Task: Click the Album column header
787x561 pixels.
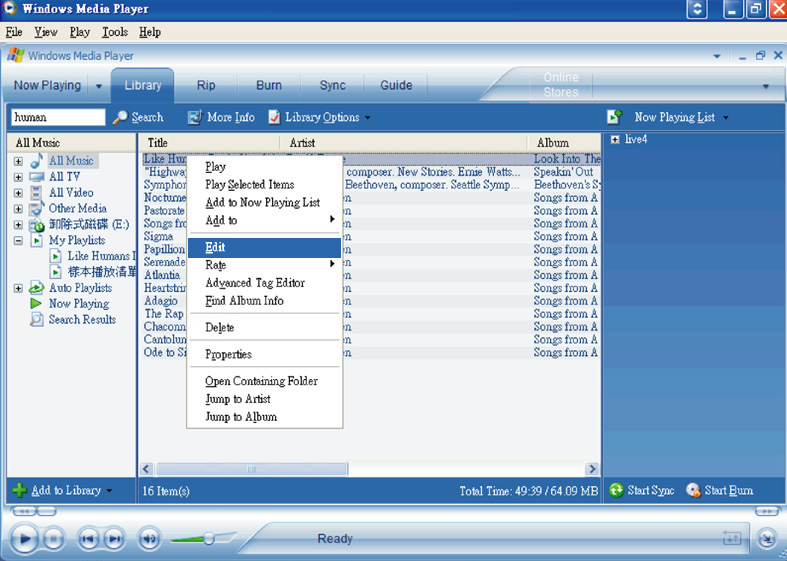Action: coord(564,143)
